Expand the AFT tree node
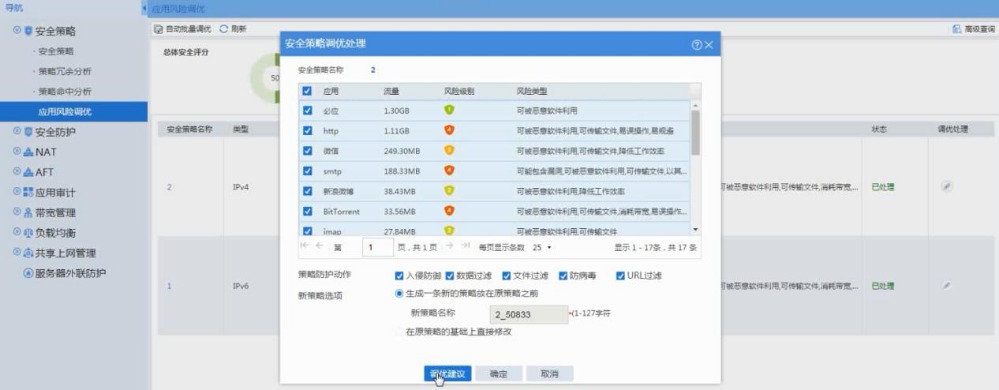The image size is (999, 390). coord(17,172)
